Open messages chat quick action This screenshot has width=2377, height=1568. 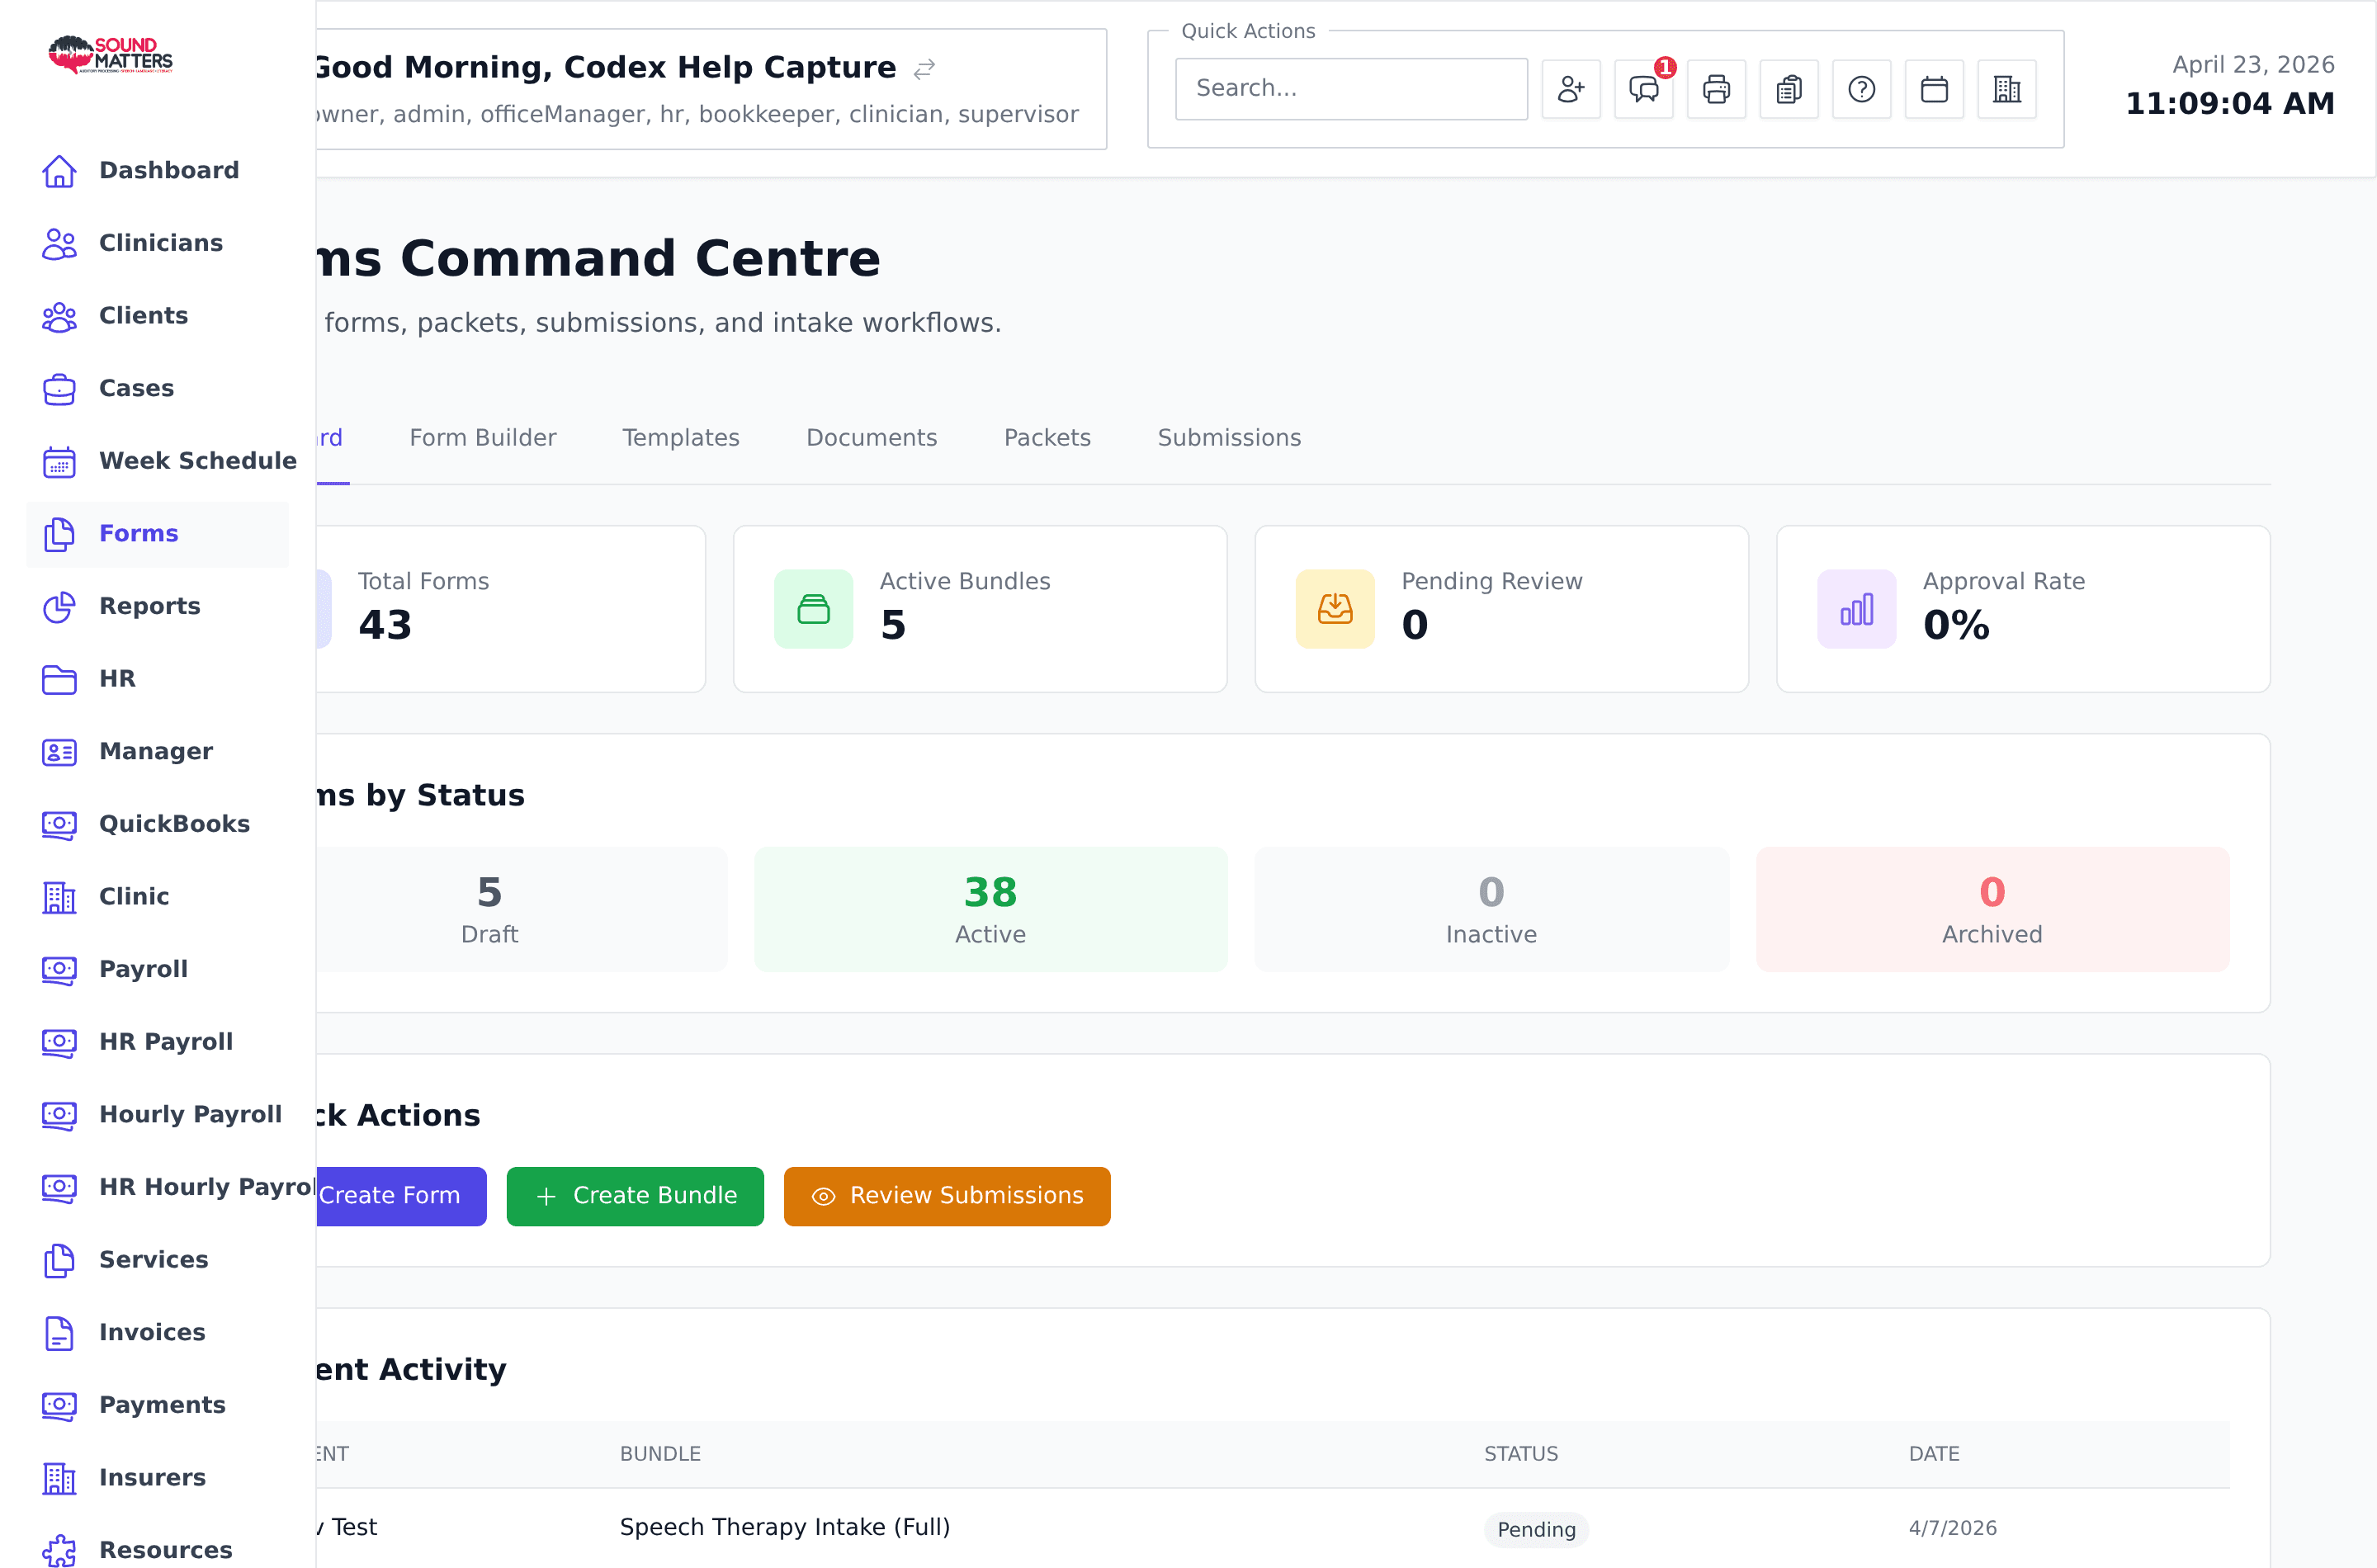point(1644,89)
